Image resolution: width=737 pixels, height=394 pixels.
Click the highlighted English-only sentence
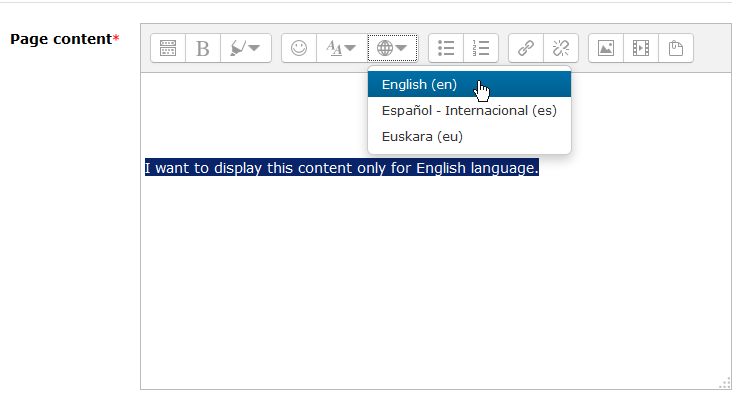[342, 167]
